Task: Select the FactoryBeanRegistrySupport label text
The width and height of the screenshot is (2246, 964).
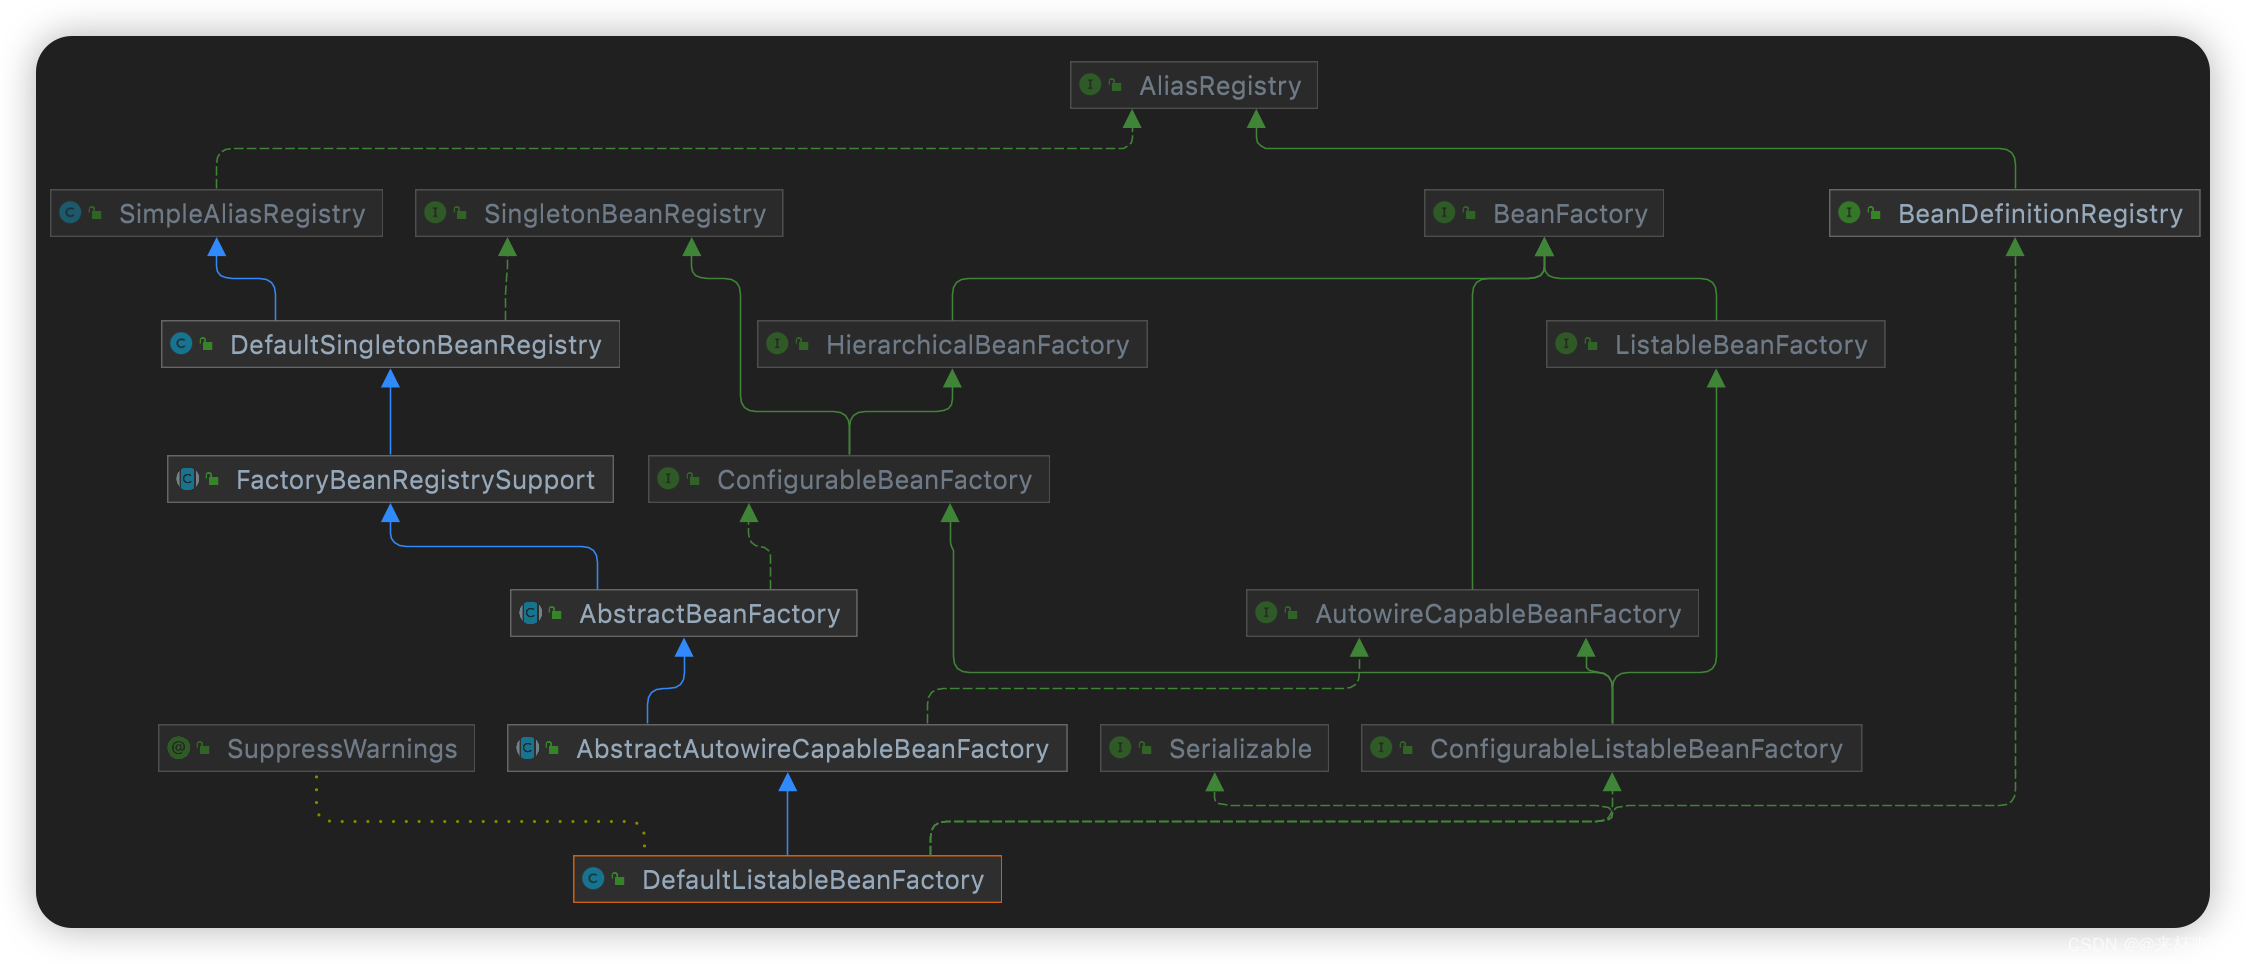Action: [415, 480]
